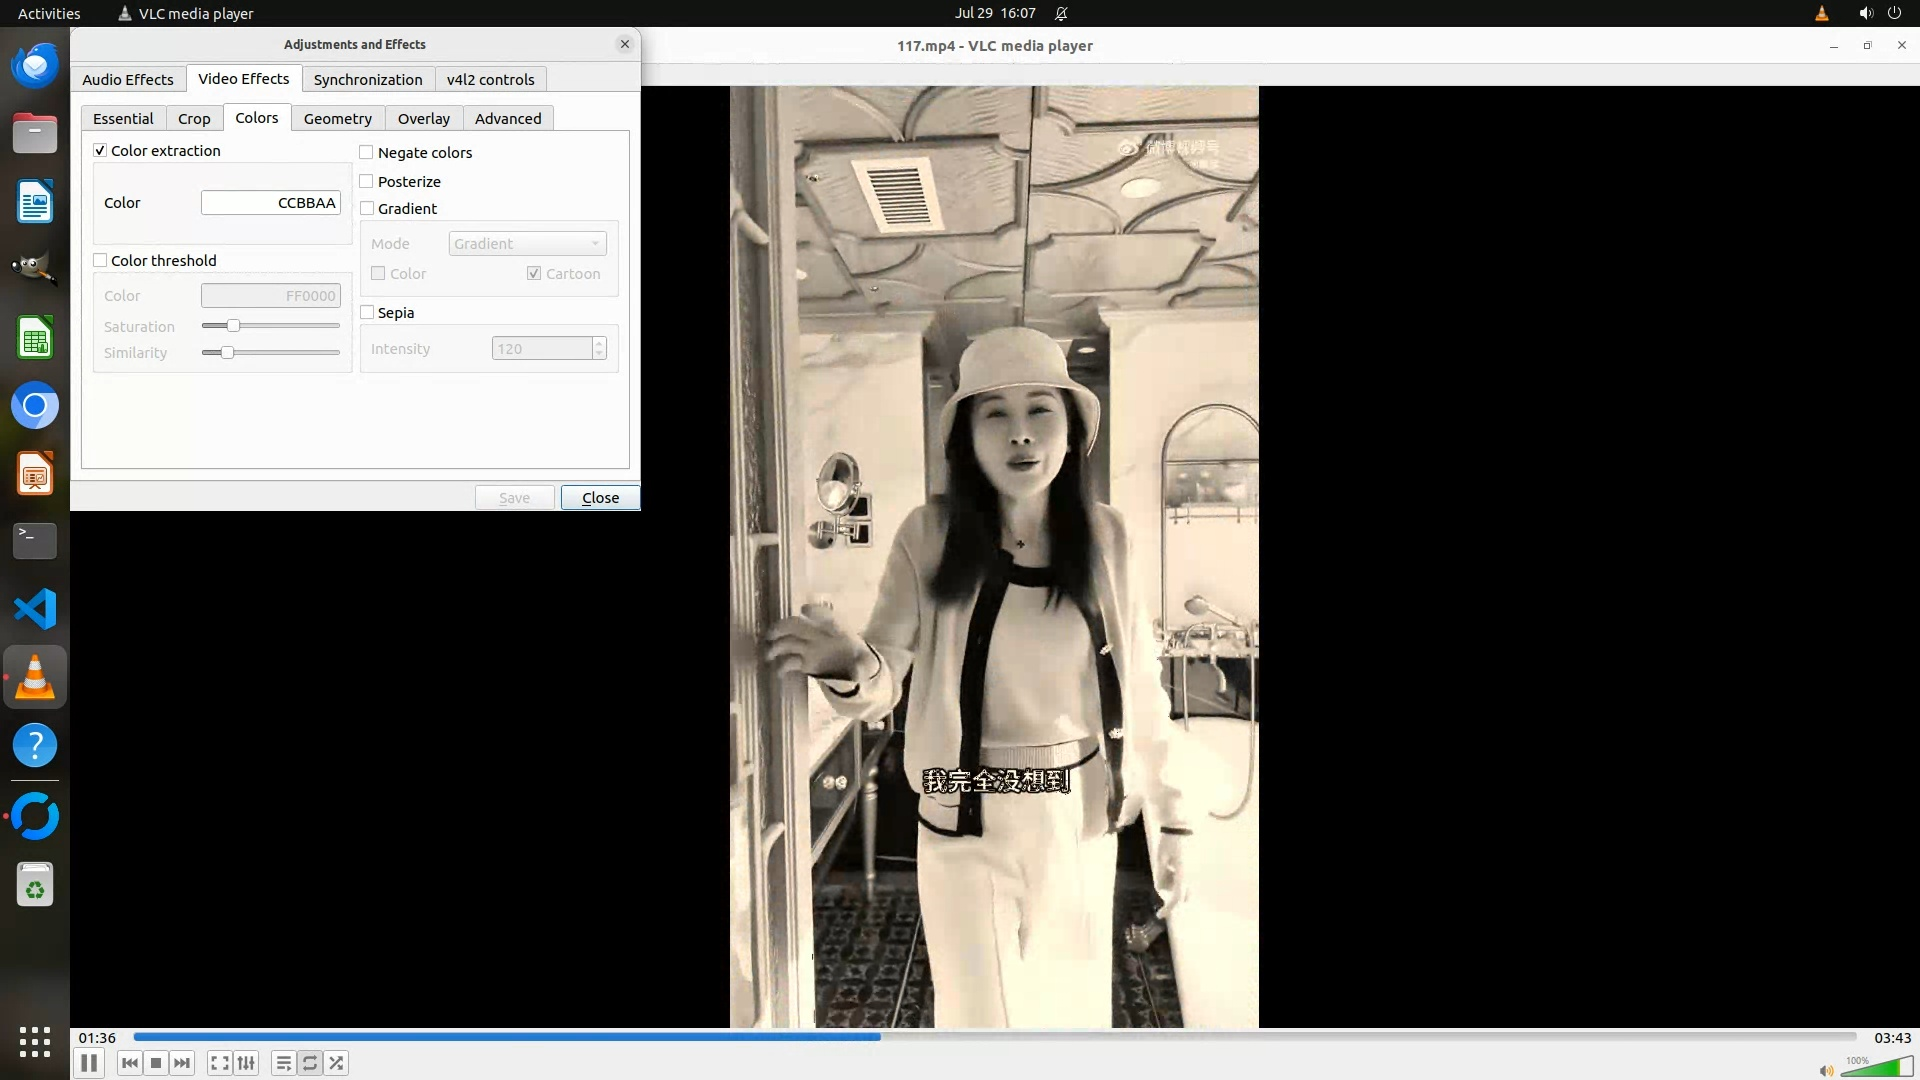Enable random shuffle playback
This screenshot has width=1920, height=1080.
click(x=337, y=1063)
